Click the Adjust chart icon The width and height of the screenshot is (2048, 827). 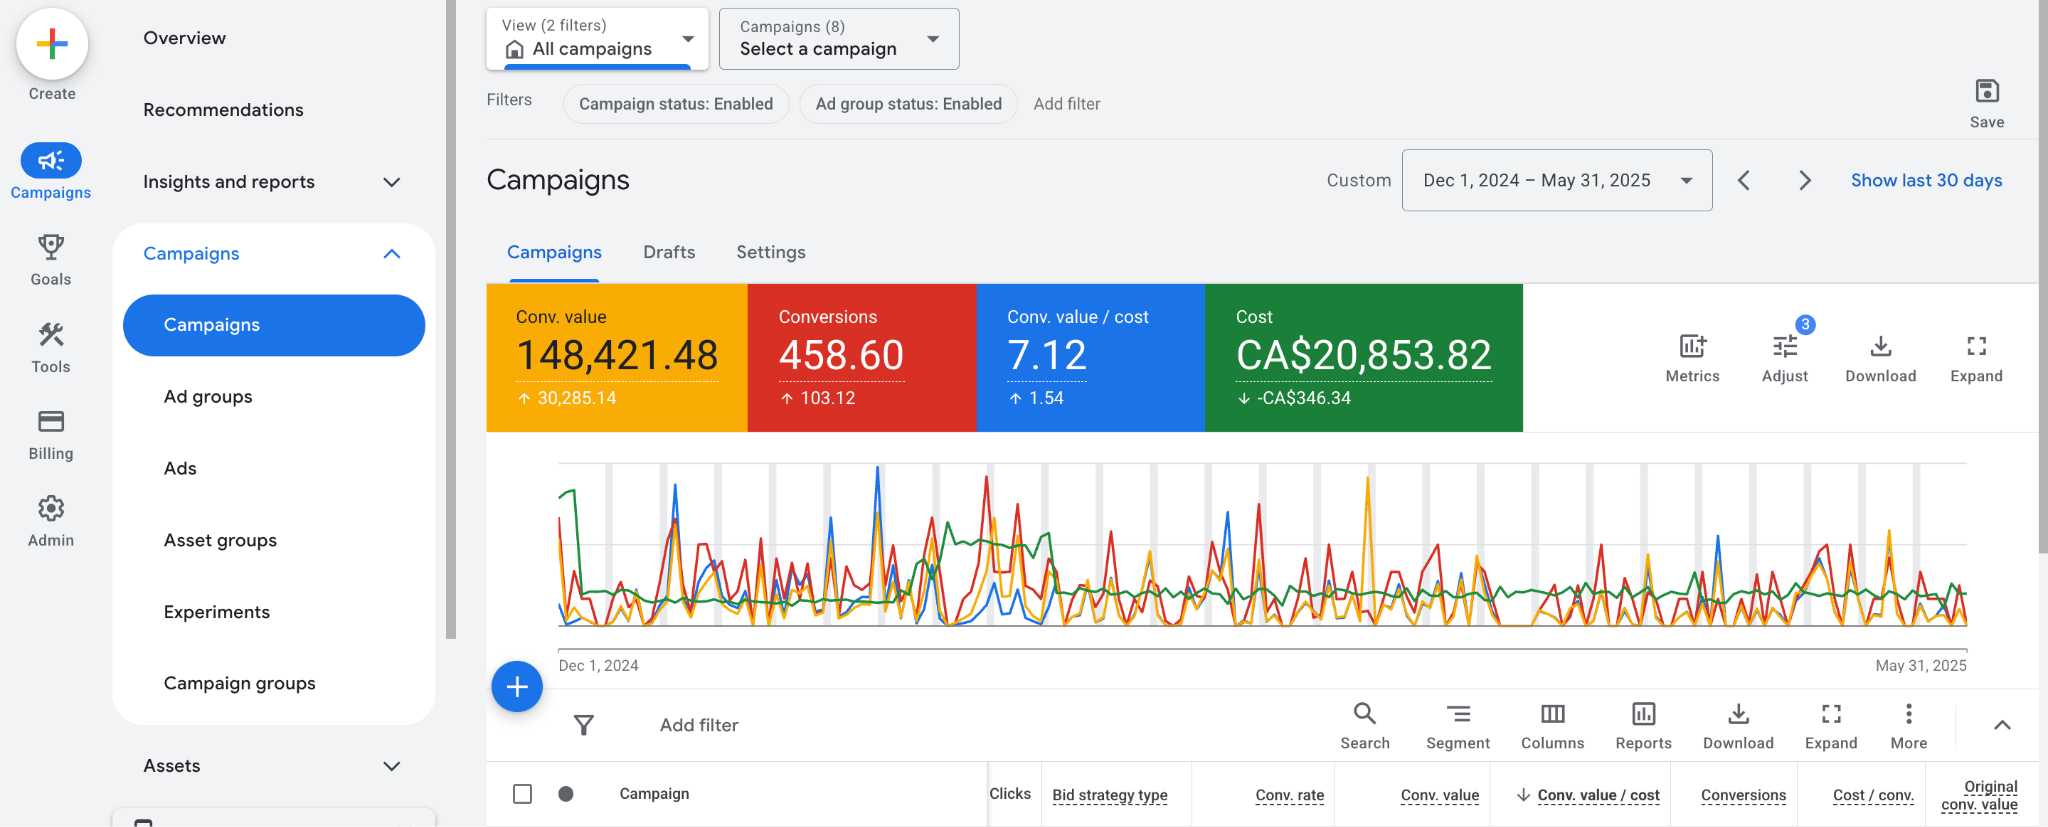[x=1784, y=347]
